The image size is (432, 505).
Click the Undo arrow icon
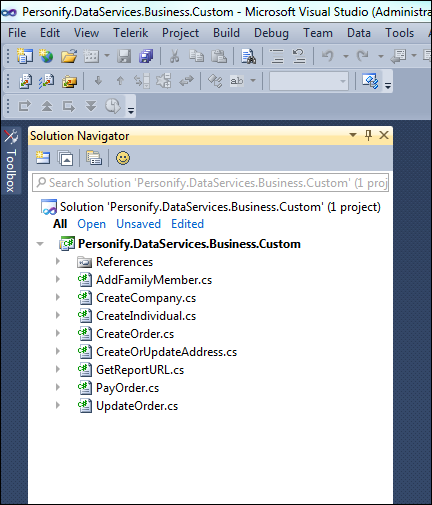click(327, 56)
